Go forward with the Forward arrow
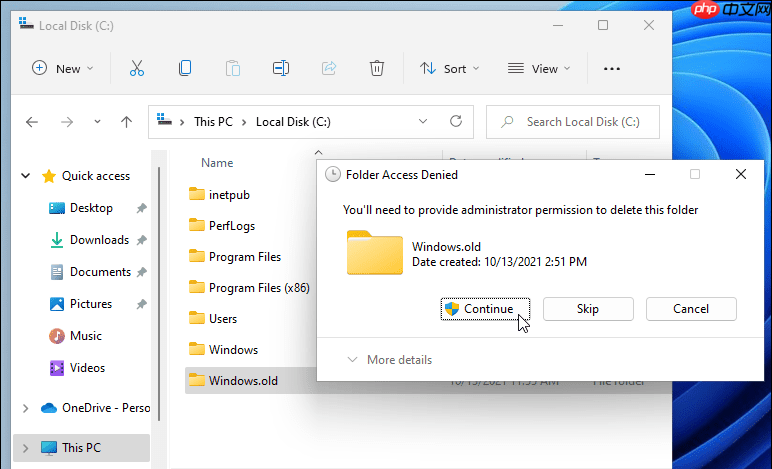Viewport: 772px width, 469px height. pos(66,122)
